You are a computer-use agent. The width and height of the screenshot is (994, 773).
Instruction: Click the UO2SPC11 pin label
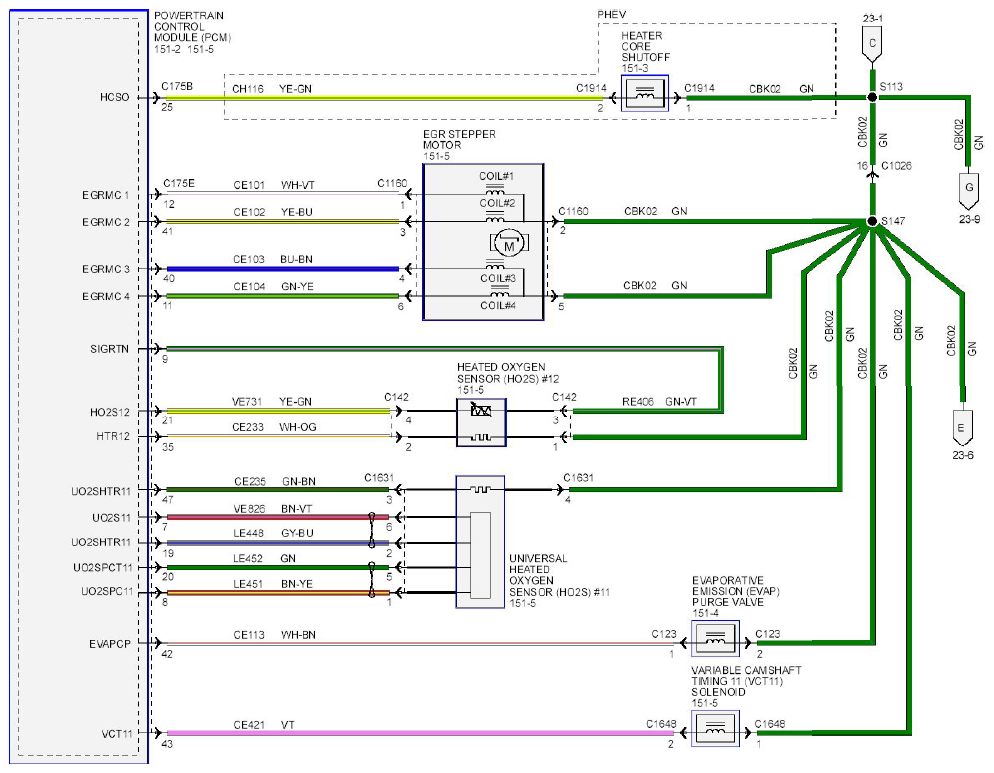[106, 591]
